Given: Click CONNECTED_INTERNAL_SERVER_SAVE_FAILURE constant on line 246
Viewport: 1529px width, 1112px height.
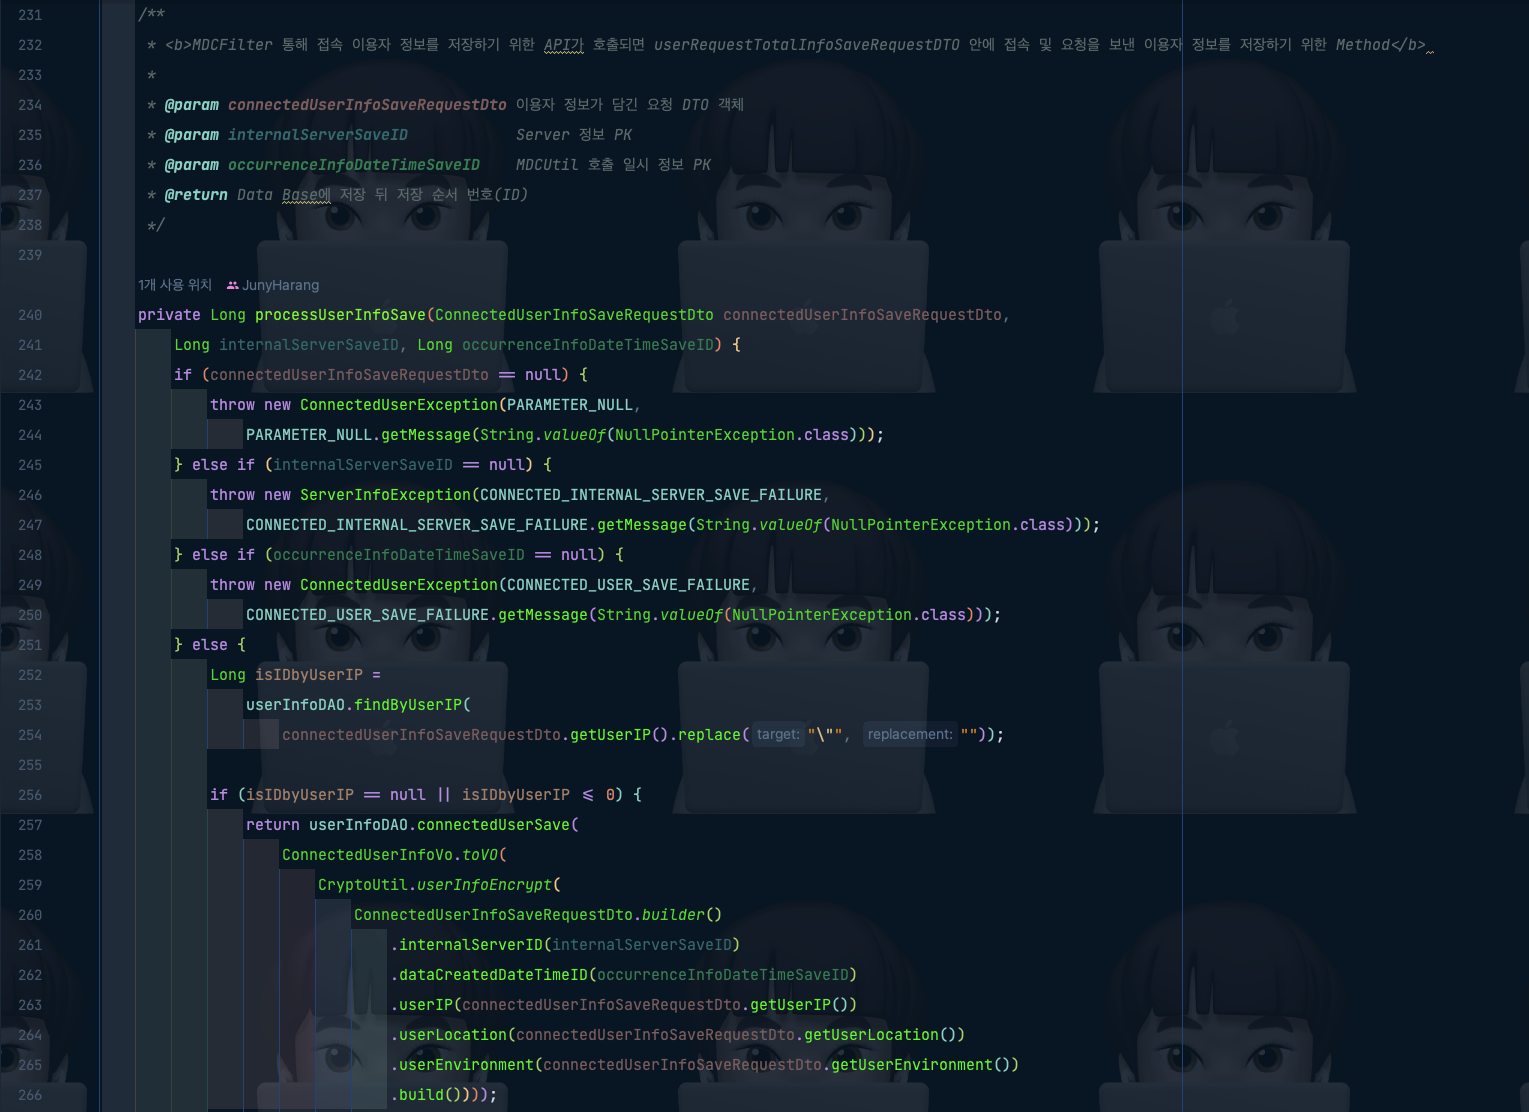Looking at the screenshot, I should coord(651,495).
